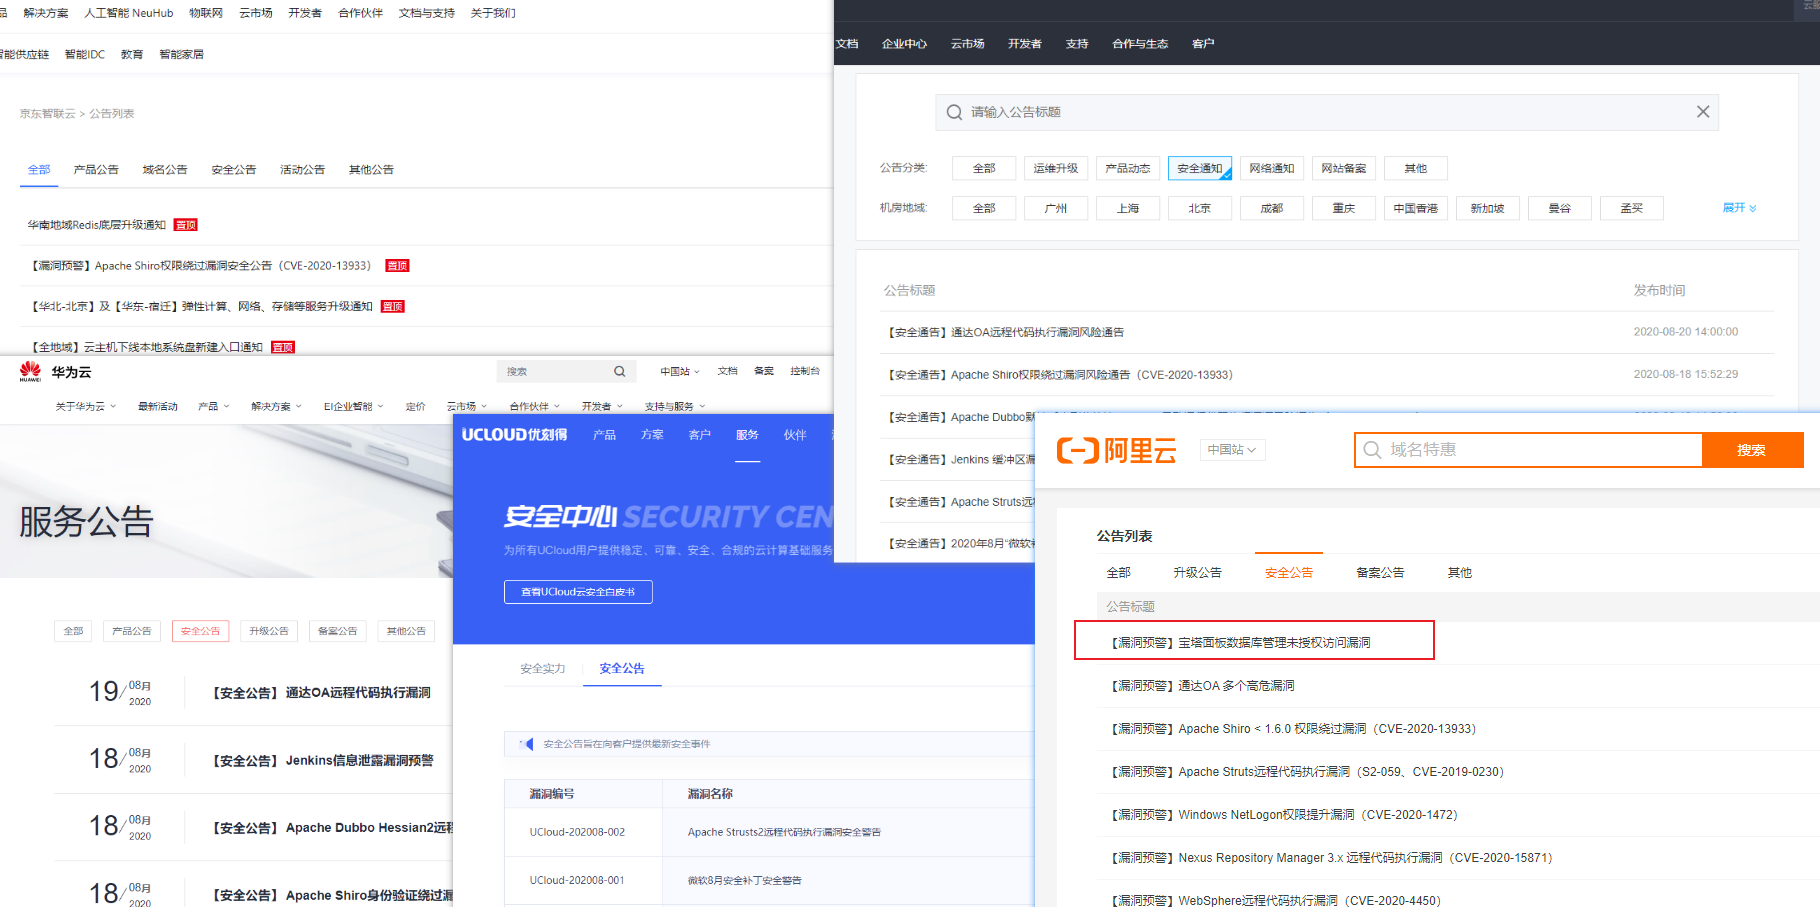The image size is (1820, 907).
Task: Expand region list with 展开
Action: coord(1739,208)
